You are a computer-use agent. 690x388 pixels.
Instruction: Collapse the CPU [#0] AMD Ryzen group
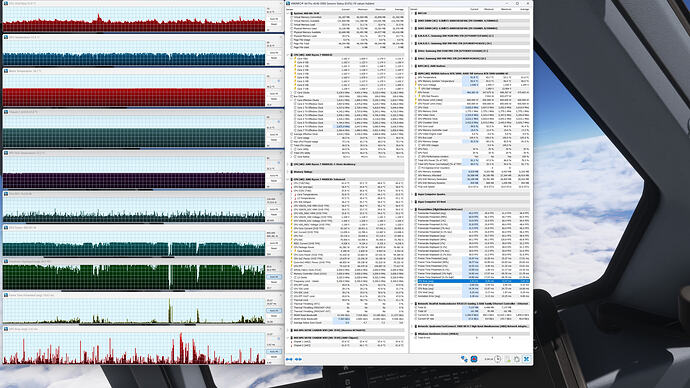(x=289, y=55)
